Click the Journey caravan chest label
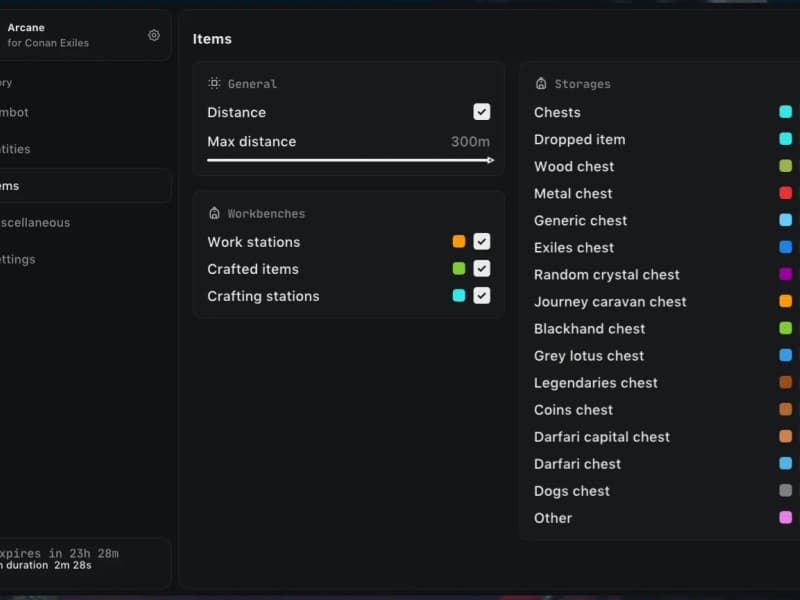The width and height of the screenshot is (800, 600). 610,302
